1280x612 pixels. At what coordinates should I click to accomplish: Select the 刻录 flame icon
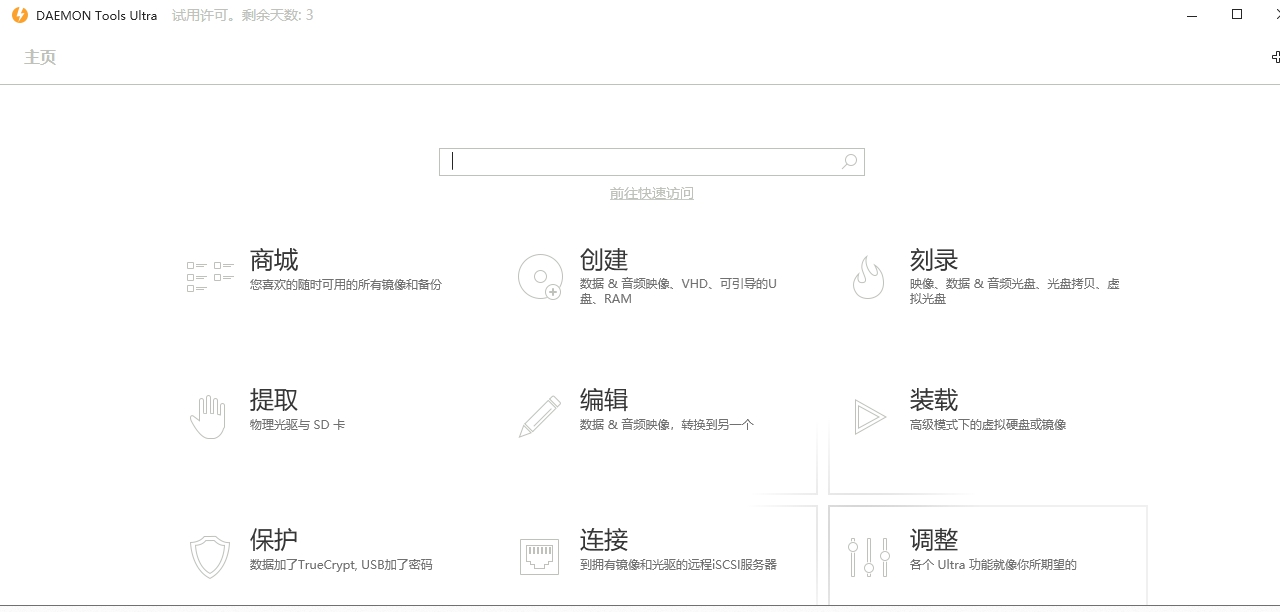pyautogui.click(x=868, y=276)
